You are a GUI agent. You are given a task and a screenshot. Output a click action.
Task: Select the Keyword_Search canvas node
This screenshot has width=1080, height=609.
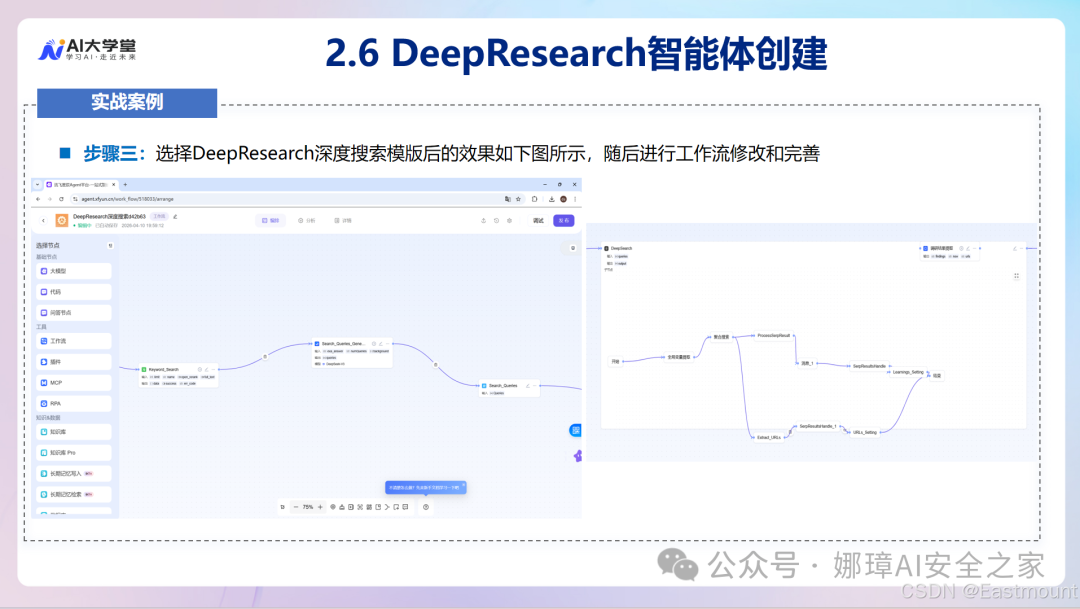179,376
